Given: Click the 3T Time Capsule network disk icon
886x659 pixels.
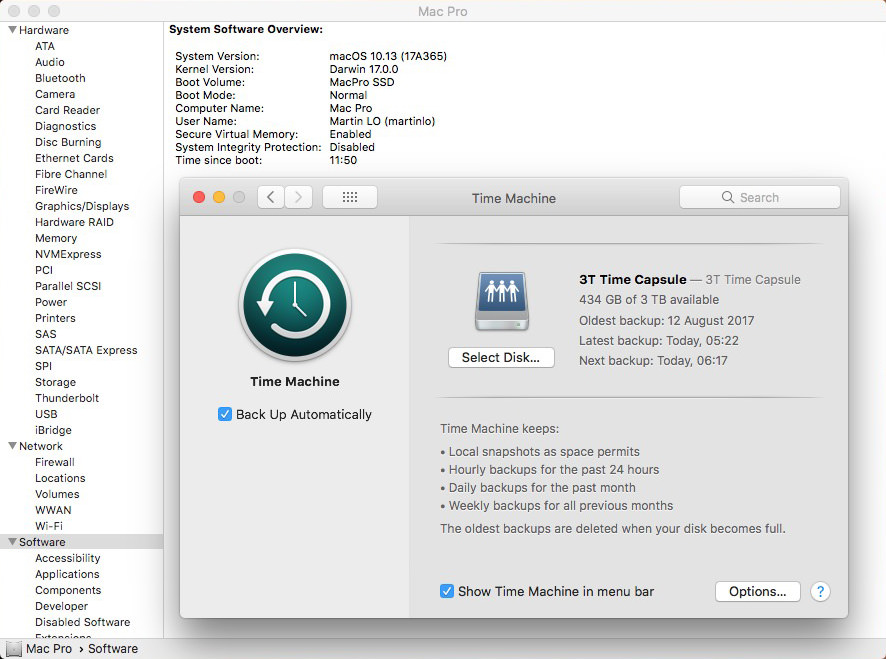Looking at the screenshot, I should pyautogui.click(x=502, y=301).
